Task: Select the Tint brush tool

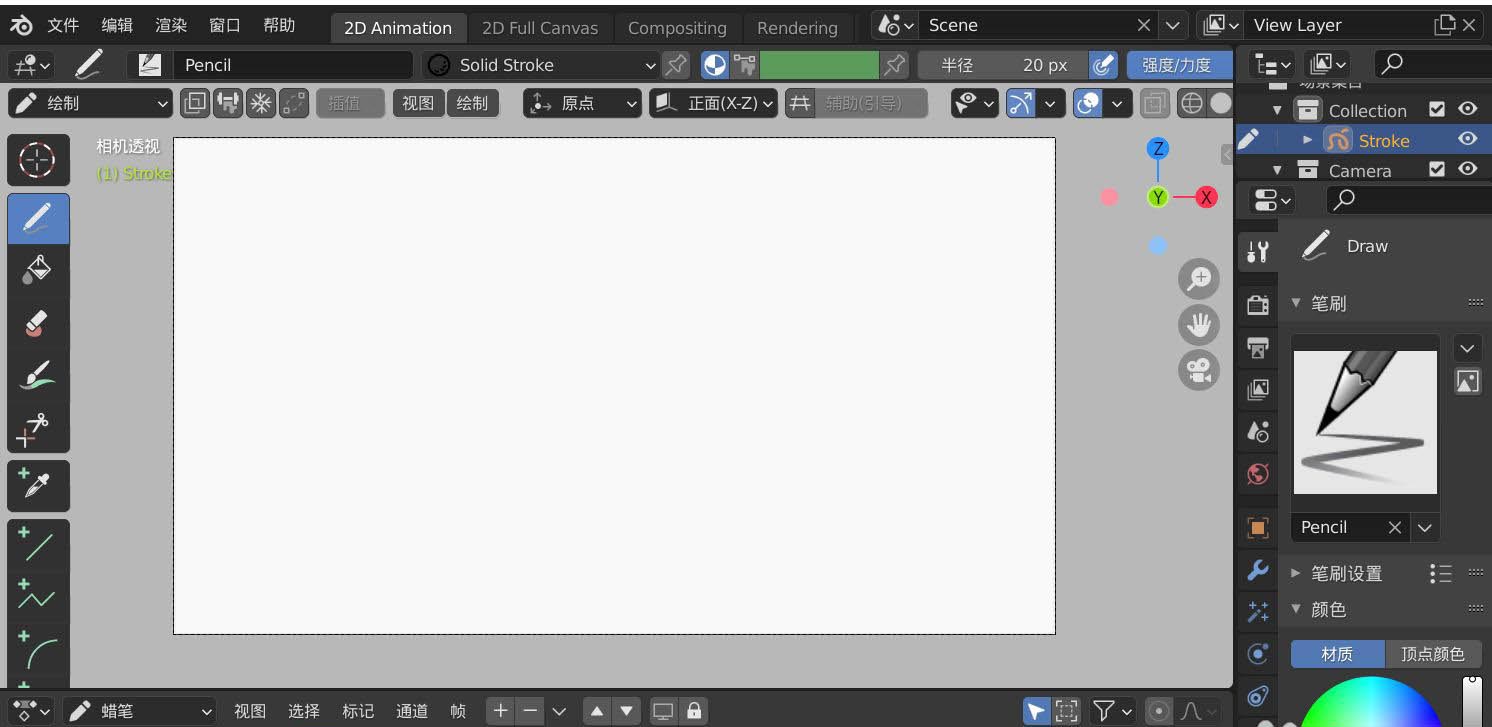Action: point(38,377)
